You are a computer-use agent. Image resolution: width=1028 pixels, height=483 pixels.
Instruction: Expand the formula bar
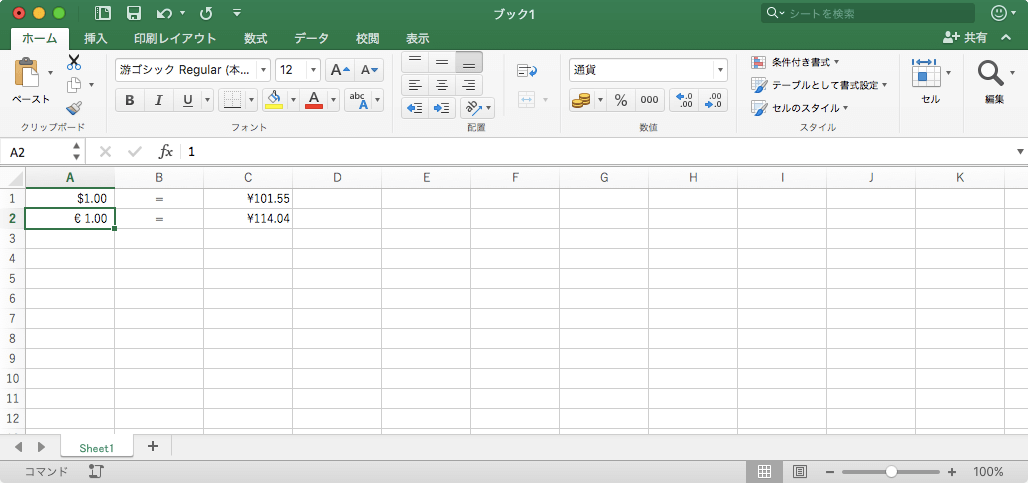coord(1020,152)
